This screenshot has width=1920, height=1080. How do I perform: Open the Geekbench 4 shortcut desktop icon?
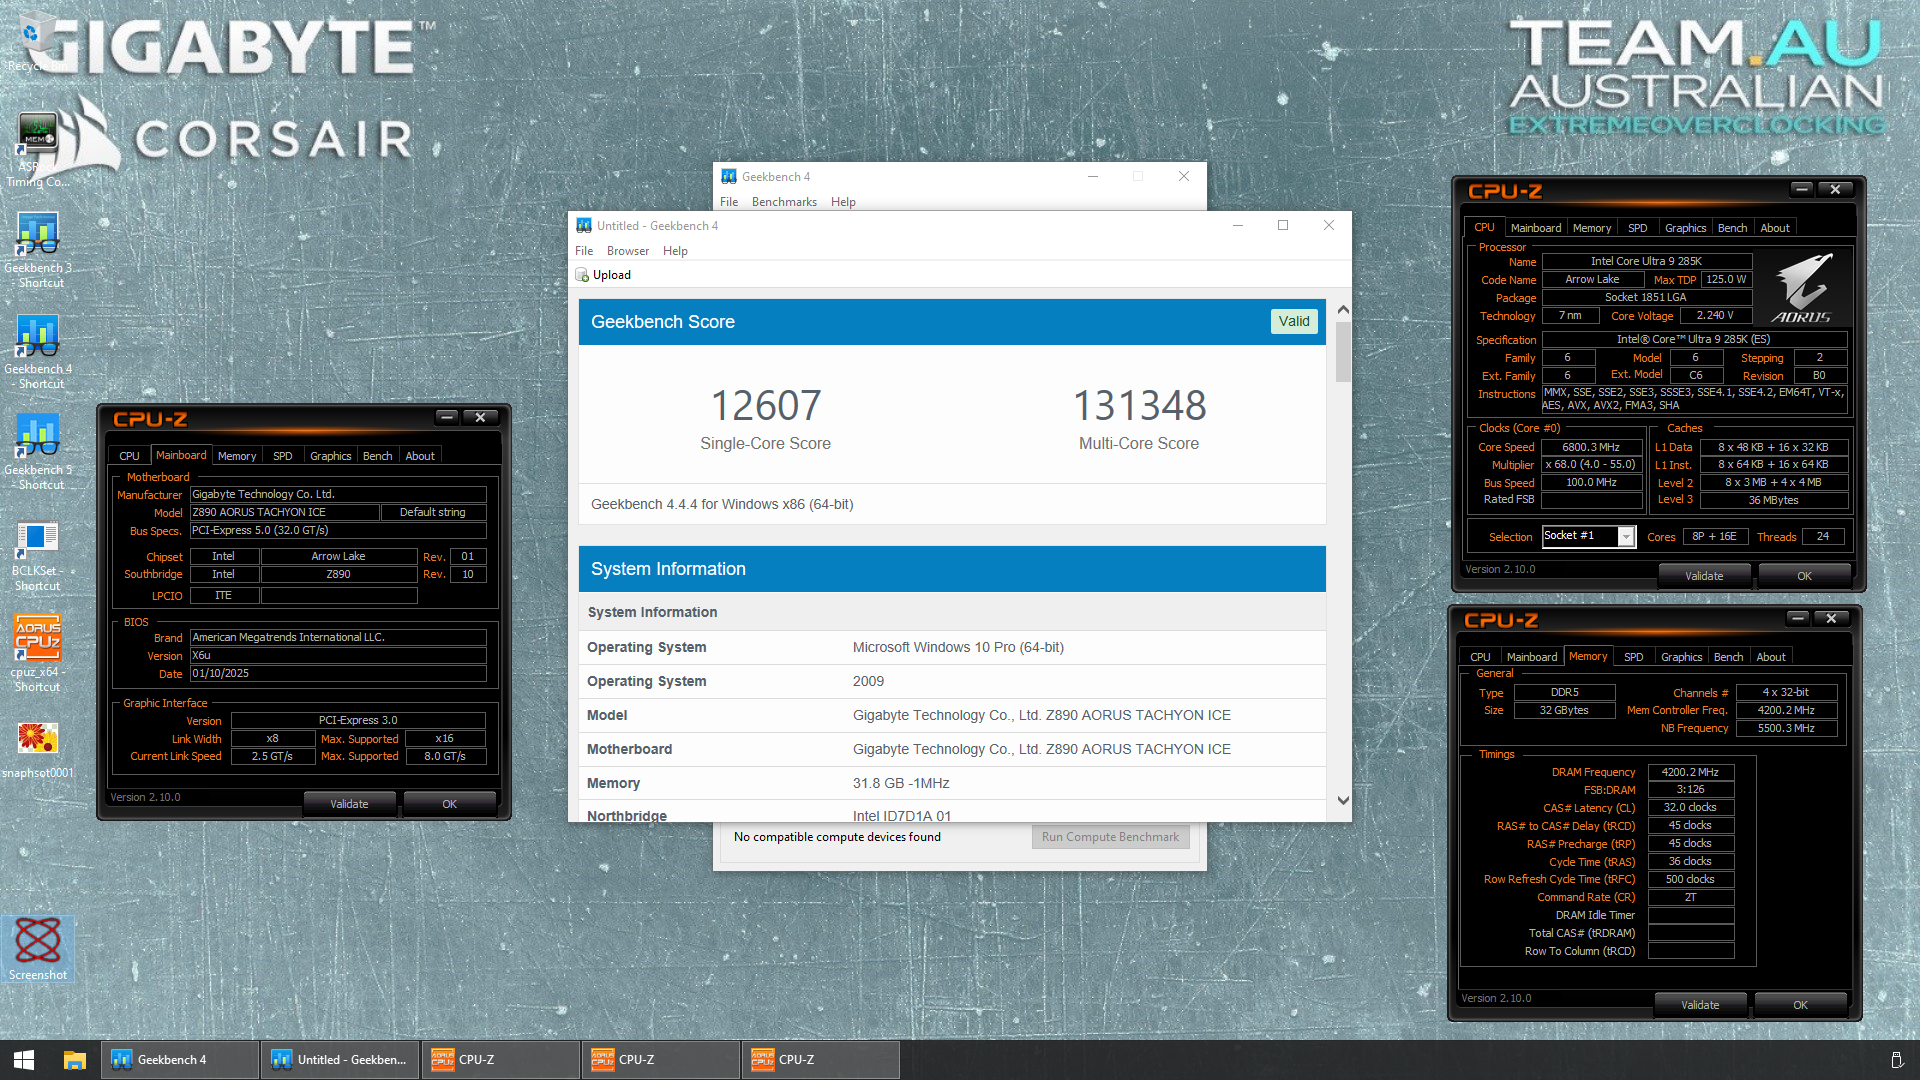coord(37,351)
